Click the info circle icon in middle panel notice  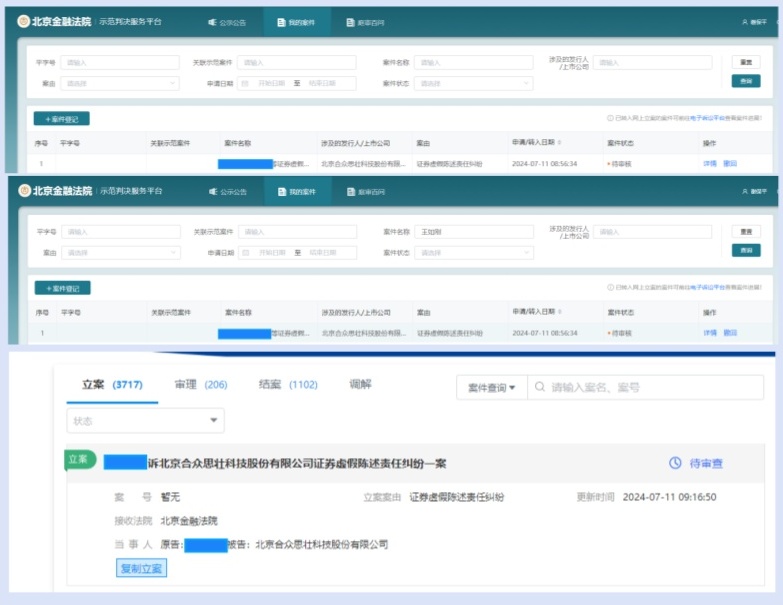pos(610,288)
